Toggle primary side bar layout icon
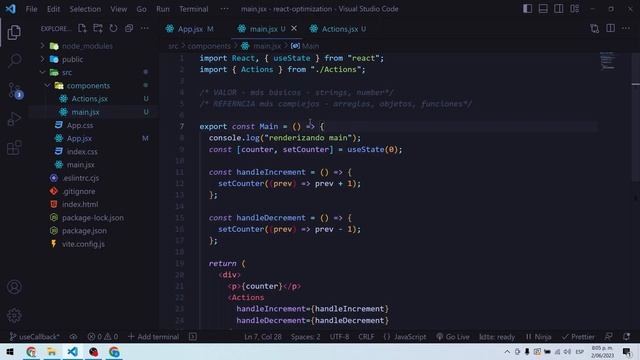640x360 pixels. pos(527,9)
